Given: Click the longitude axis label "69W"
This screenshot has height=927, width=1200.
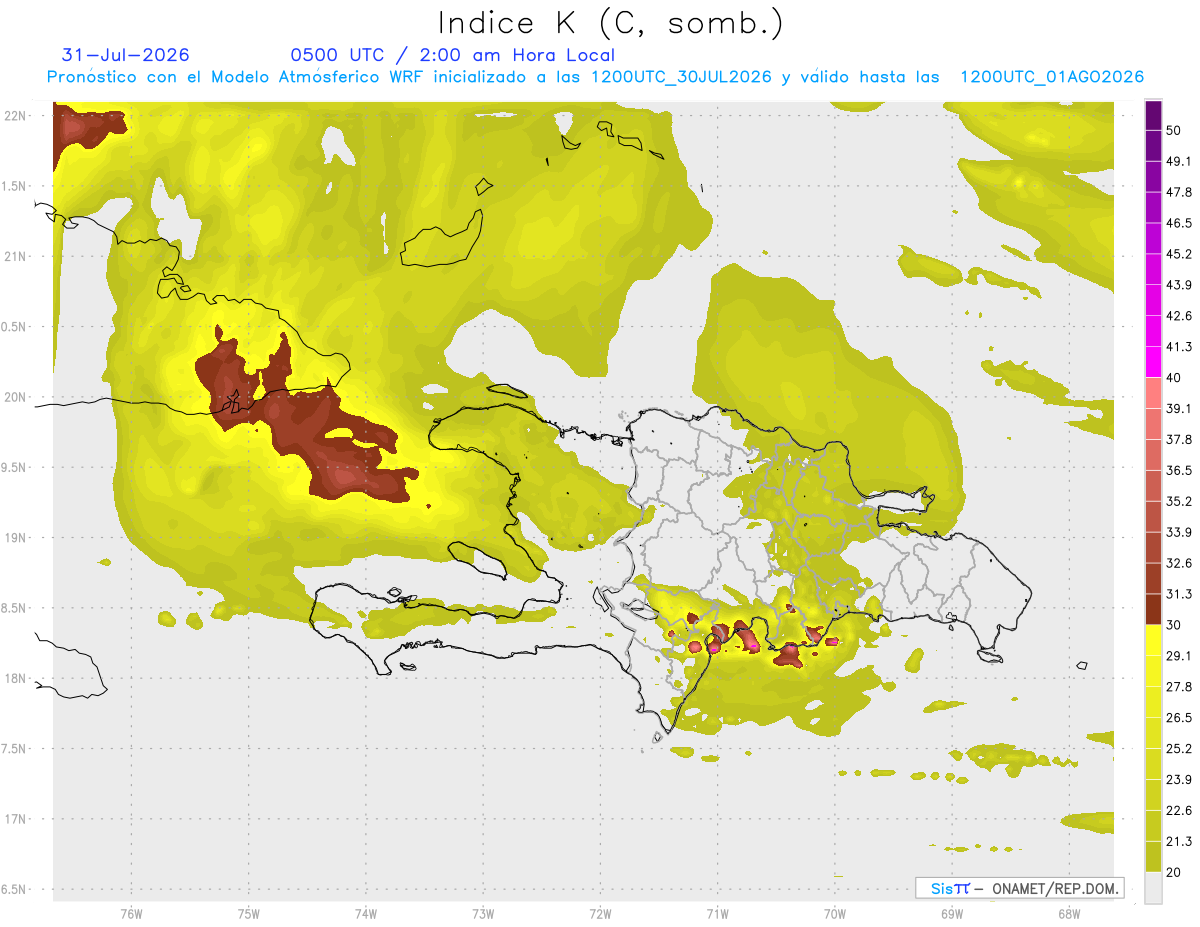Looking at the screenshot, I should pos(951,915).
